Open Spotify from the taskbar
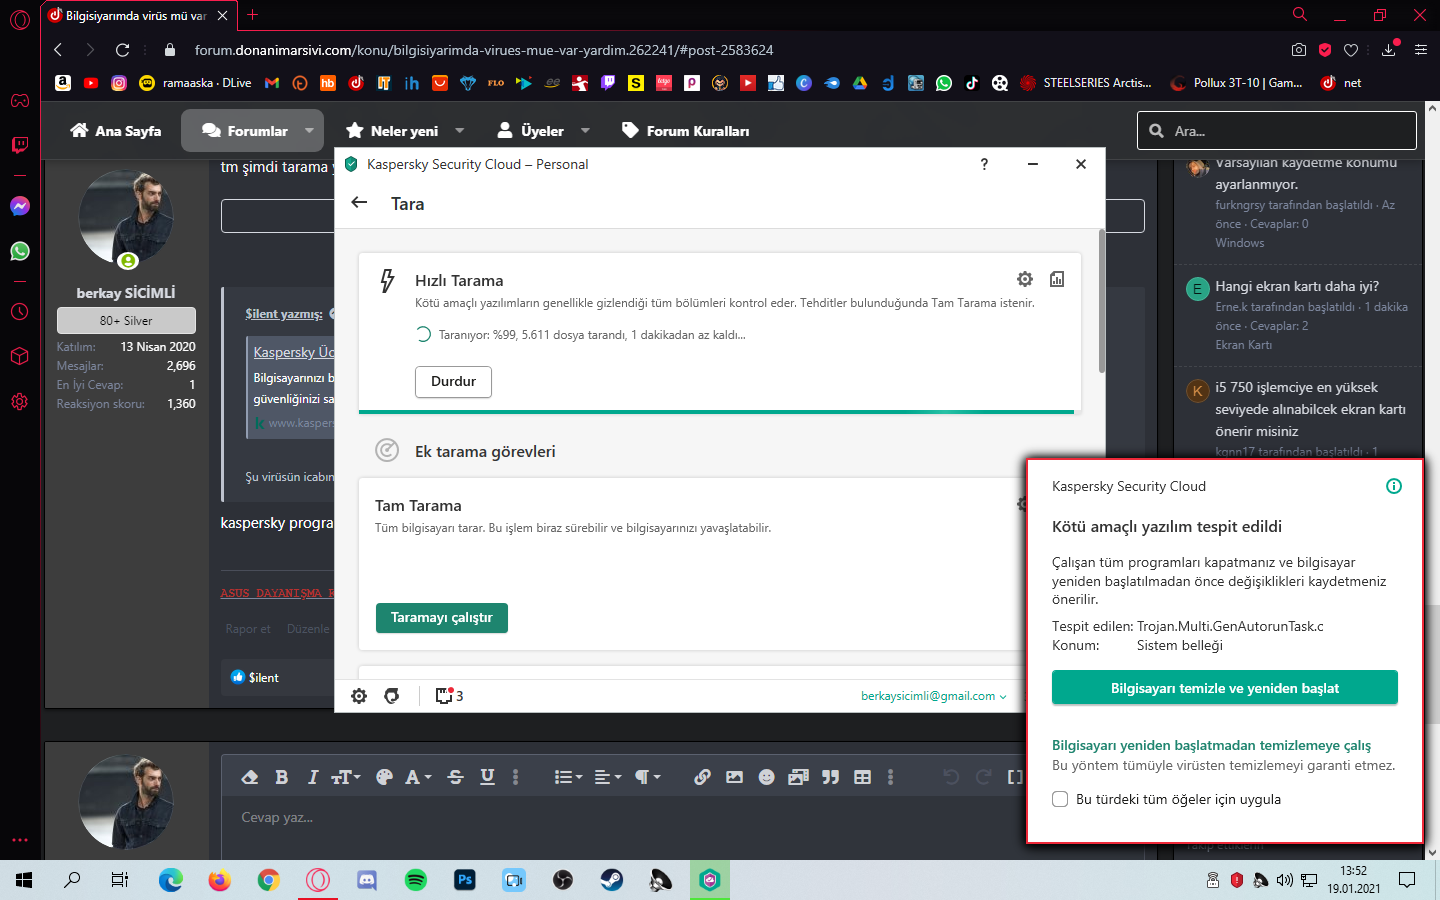The image size is (1440, 900). point(416,880)
